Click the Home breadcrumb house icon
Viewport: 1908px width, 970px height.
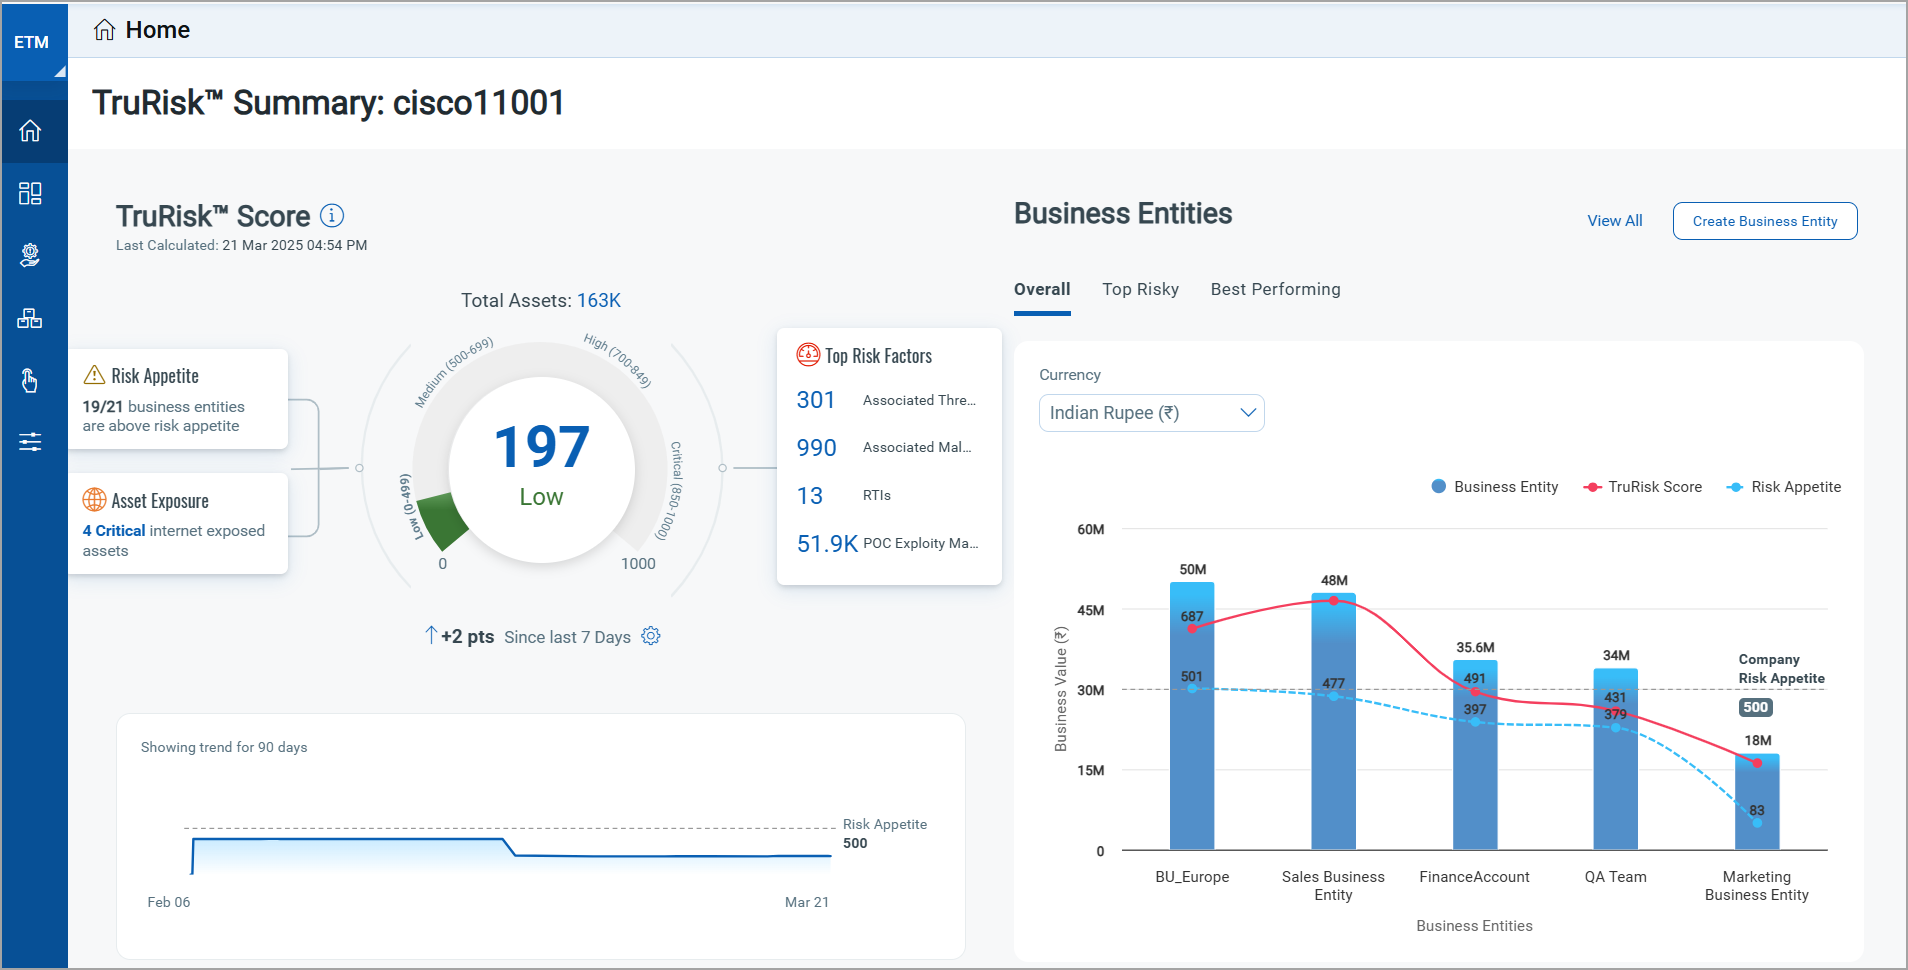click(104, 30)
